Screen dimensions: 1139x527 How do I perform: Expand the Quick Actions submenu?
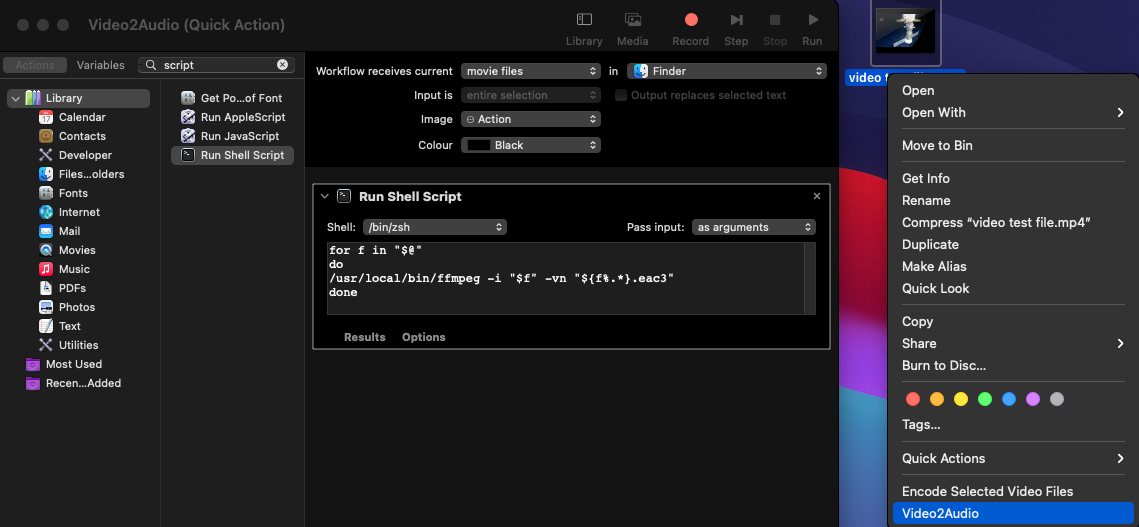(1013, 459)
